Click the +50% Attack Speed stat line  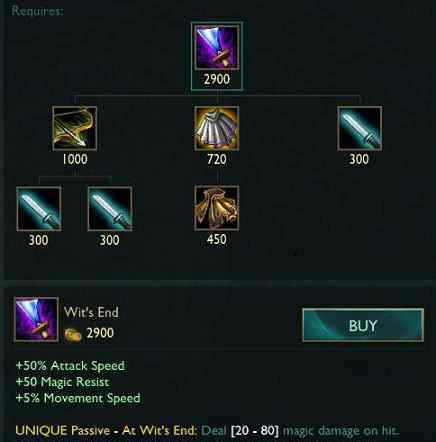point(70,366)
